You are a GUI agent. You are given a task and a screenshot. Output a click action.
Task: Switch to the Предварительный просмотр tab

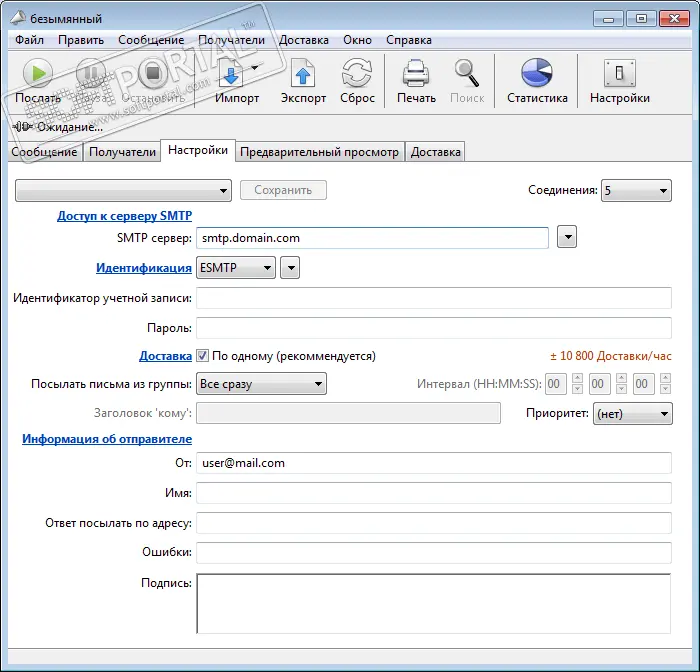pyautogui.click(x=320, y=152)
